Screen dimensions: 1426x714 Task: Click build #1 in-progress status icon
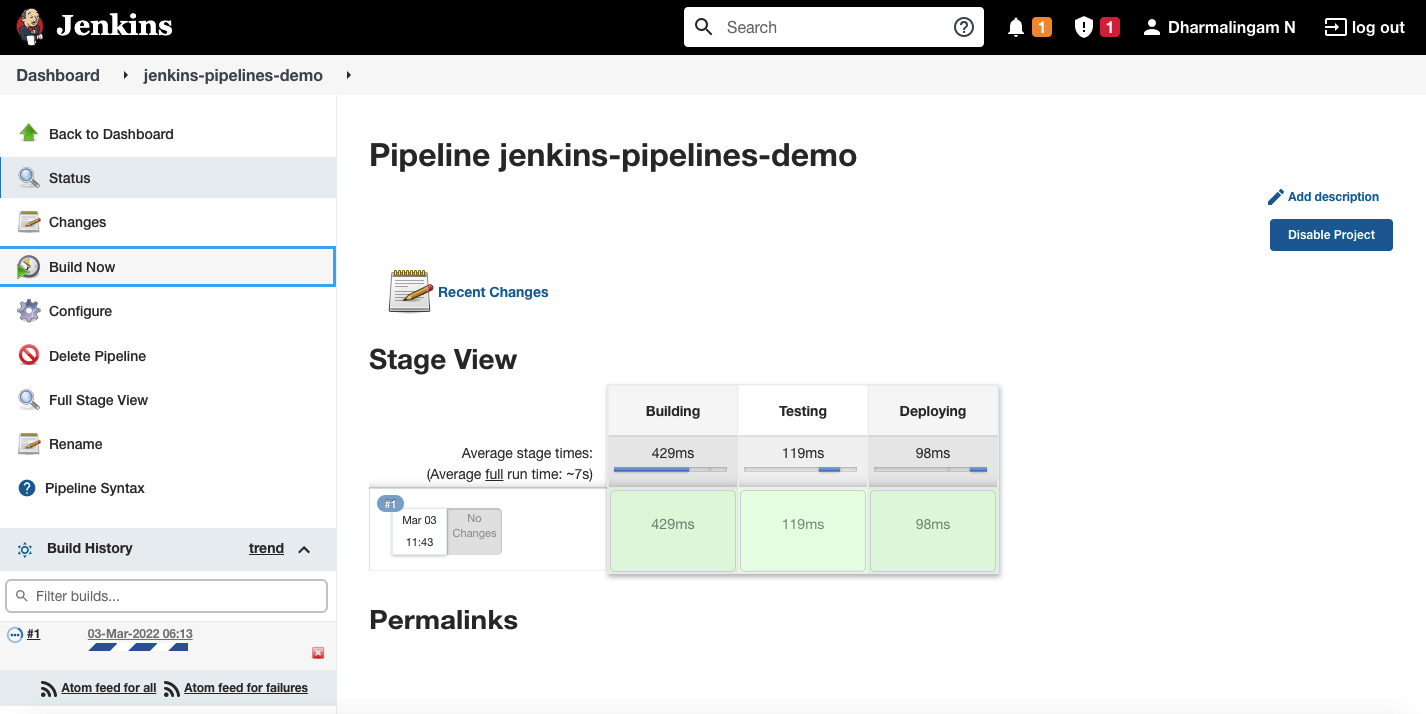(15, 635)
